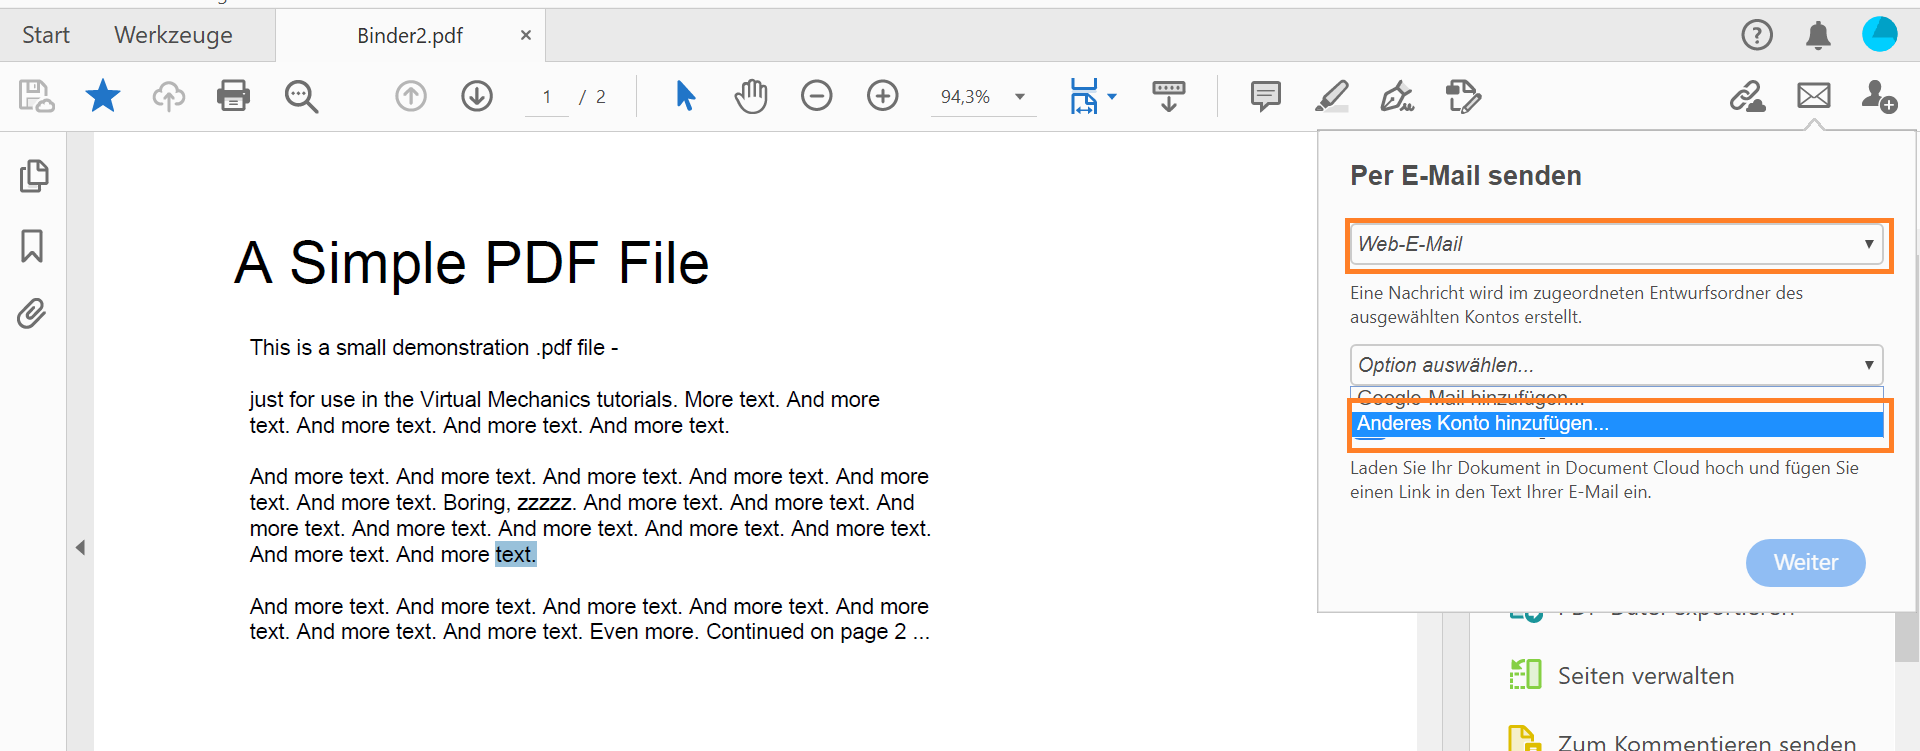This screenshot has height=751, width=1920.
Task: Show the attachments paperclip panel
Action: (x=32, y=314)
